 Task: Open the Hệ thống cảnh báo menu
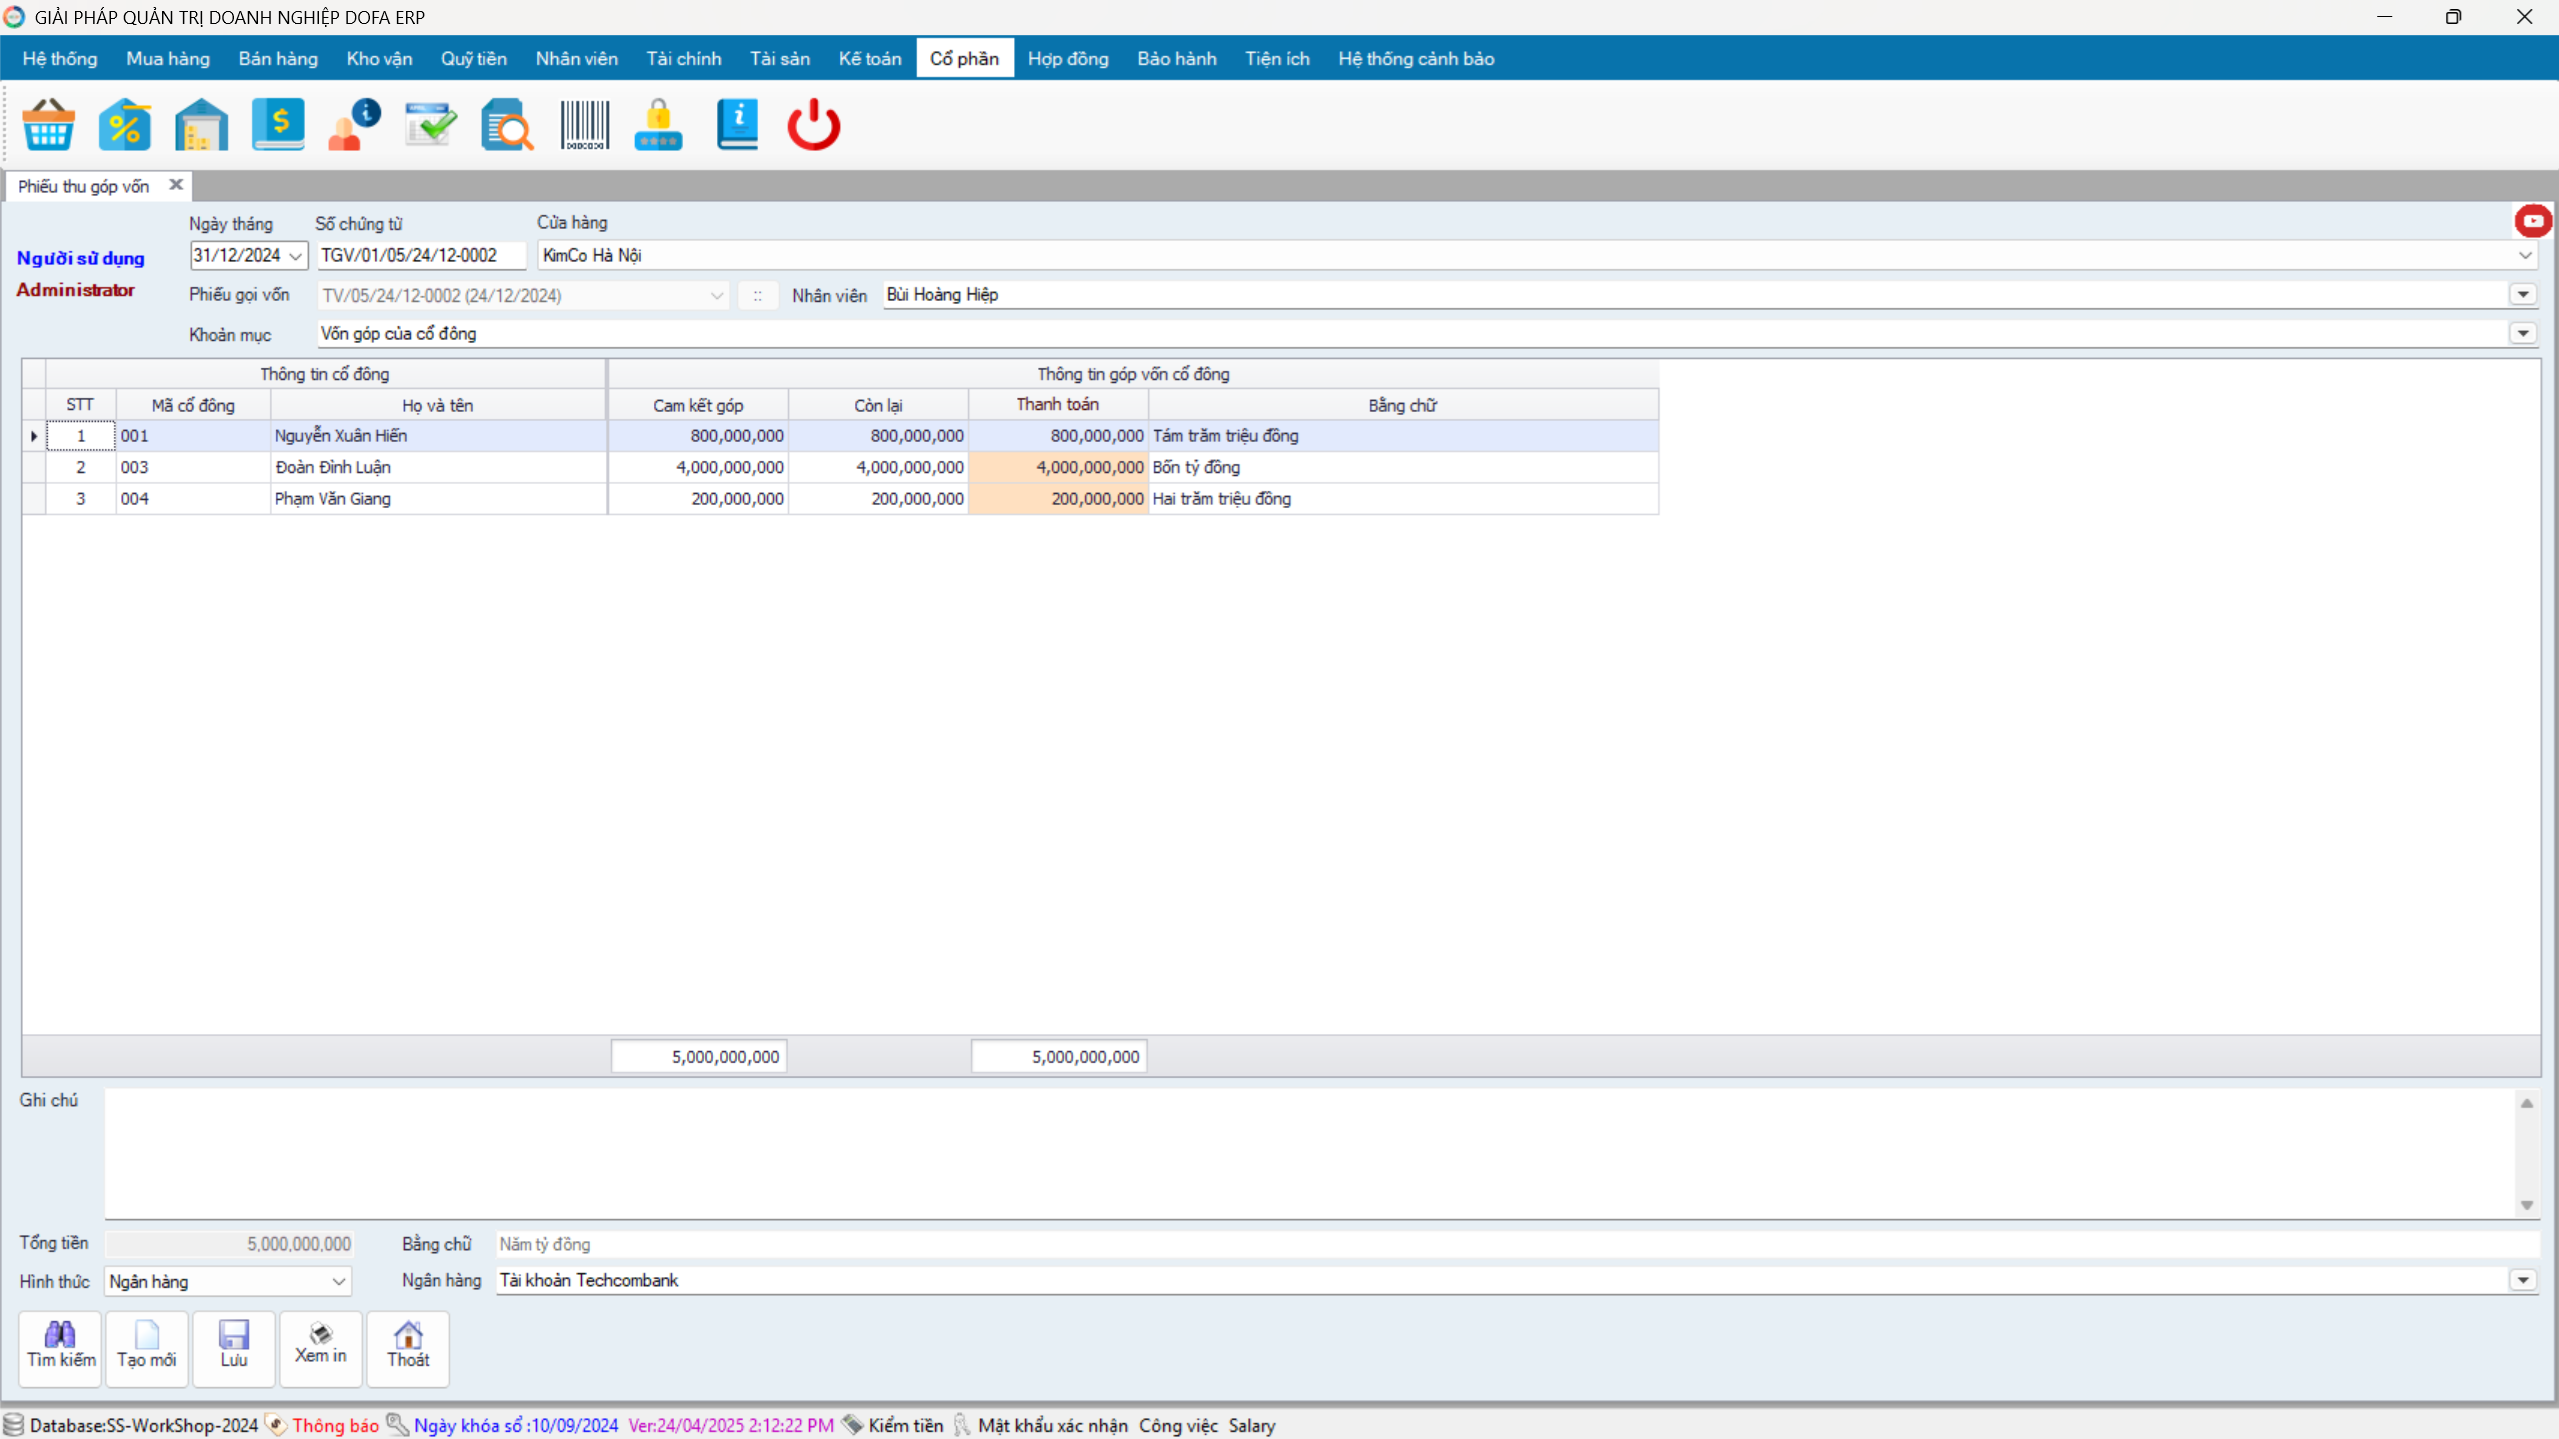[1416, 59]
